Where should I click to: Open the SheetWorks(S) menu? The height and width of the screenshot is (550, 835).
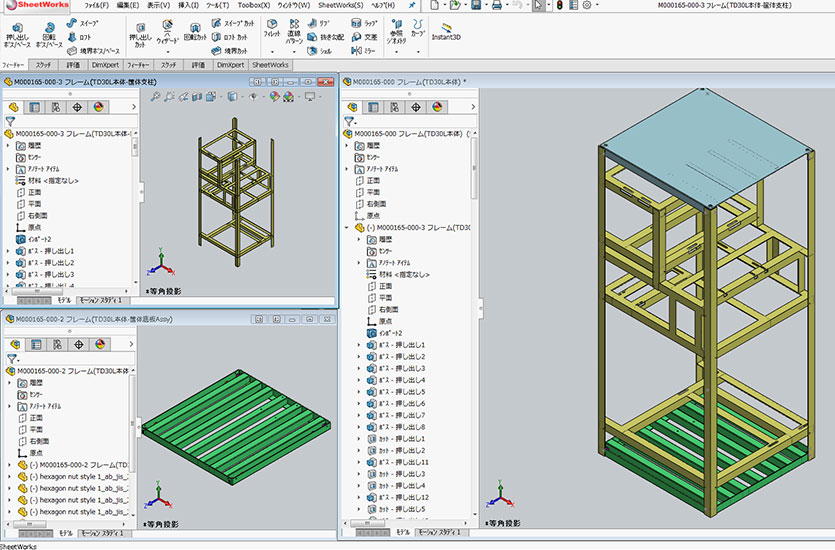[341, 5]
